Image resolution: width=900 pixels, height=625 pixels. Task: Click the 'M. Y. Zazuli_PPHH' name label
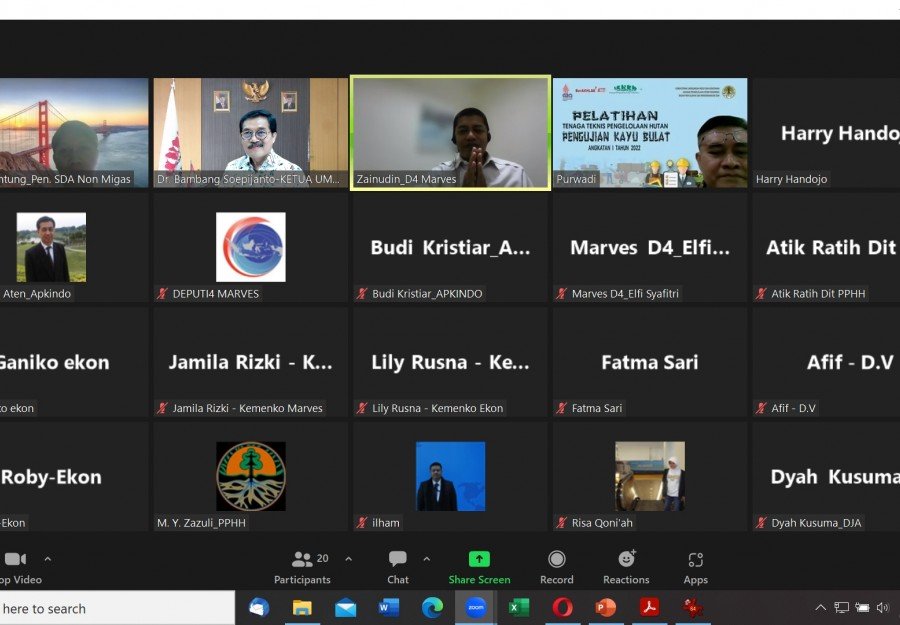coord(201,523)
